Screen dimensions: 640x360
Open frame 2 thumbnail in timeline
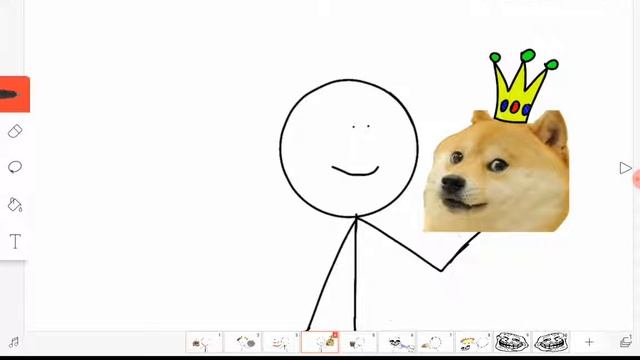point(243,342)
